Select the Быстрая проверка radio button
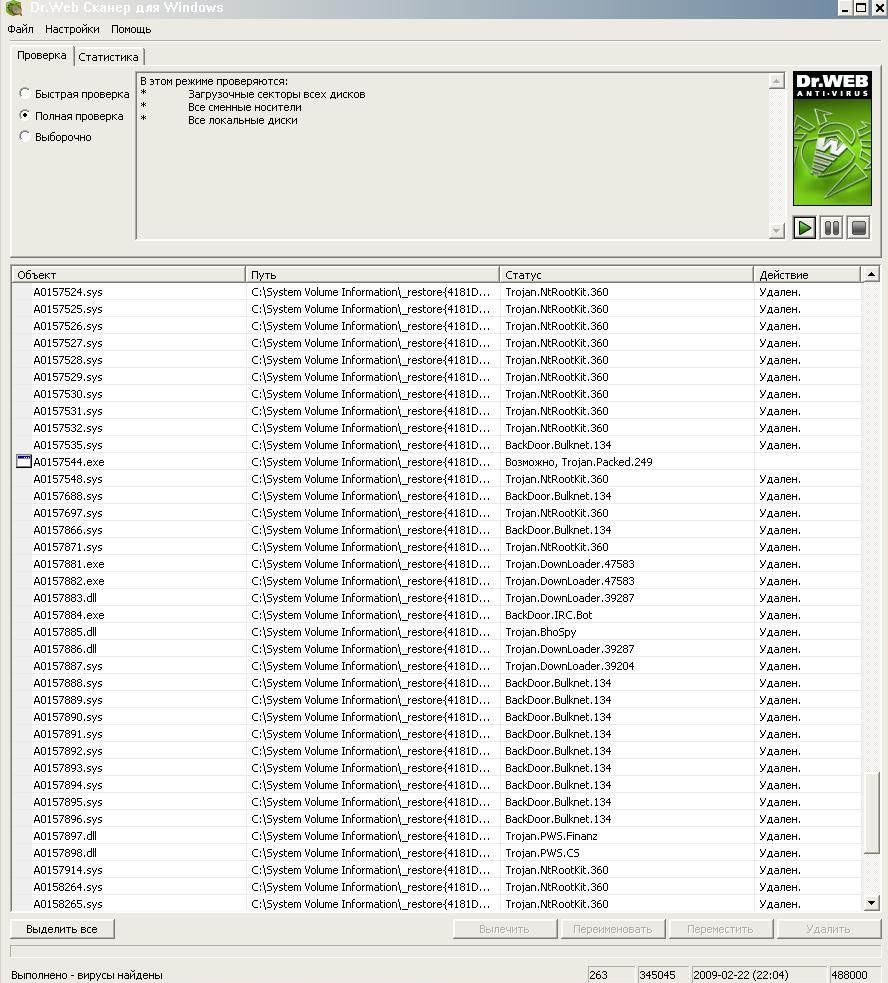The height and width of the screenshot is (983, 888). pos(25,94)
